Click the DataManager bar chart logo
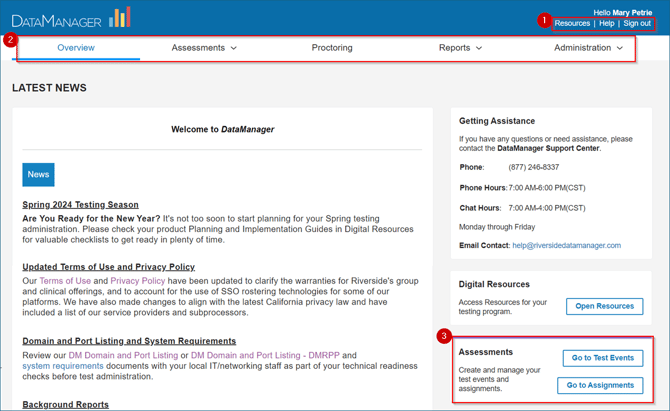The height and width of the screenshot is (411, 670). [x=120, y=18]
